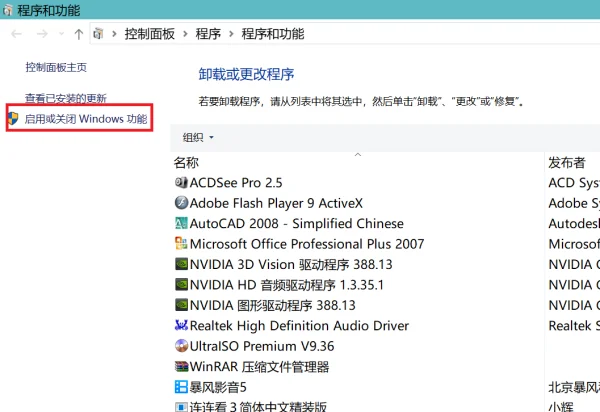Select the UltraISO Premium V9.36 entry
The width and height of the screenshot is (600, 412).
coord(262,346)
